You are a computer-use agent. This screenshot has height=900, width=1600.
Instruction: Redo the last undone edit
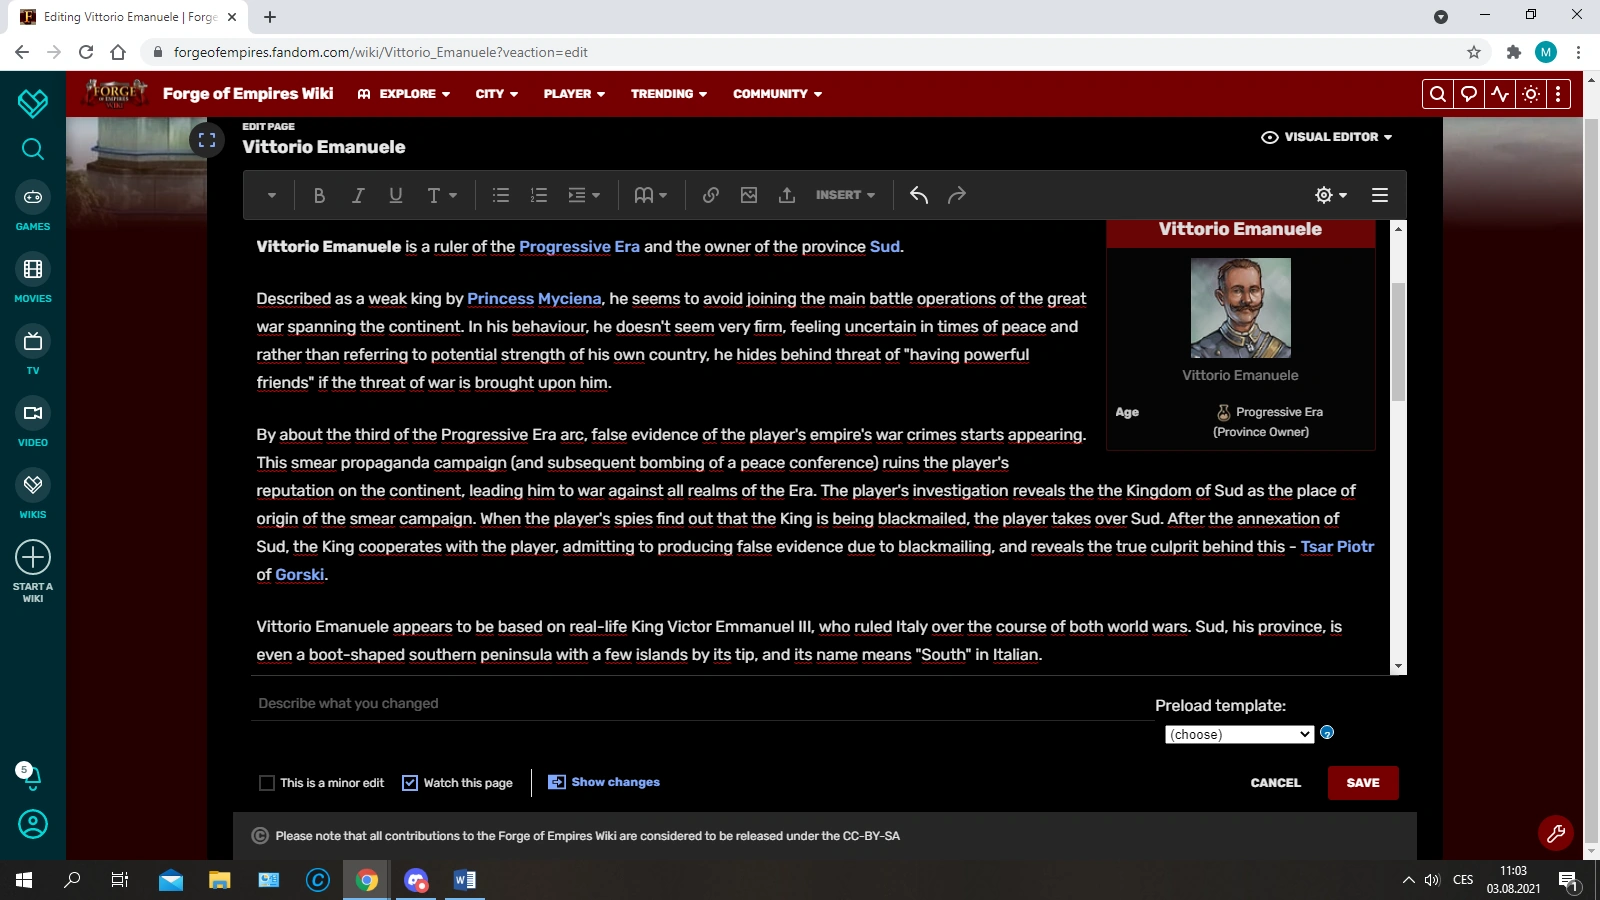point(957,195)
